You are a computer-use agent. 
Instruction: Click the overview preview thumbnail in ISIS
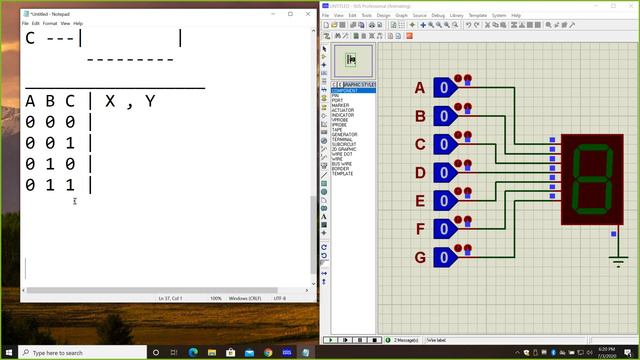(x=353, y=61)
